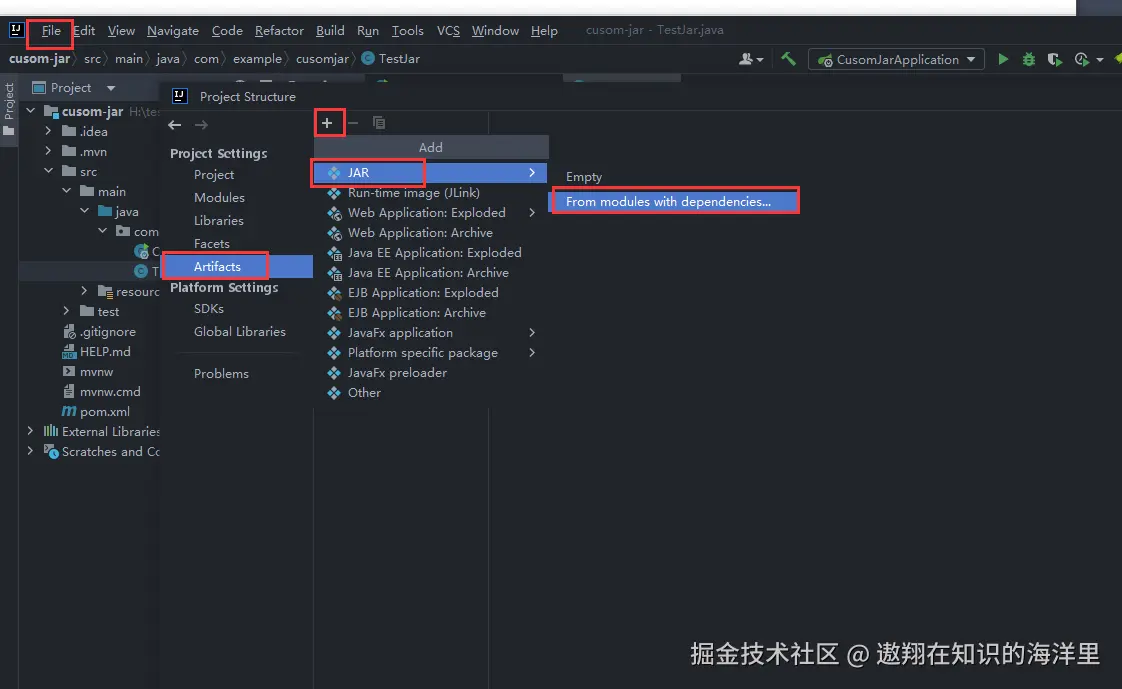Collapse the main folder

(x=66, y=191)
